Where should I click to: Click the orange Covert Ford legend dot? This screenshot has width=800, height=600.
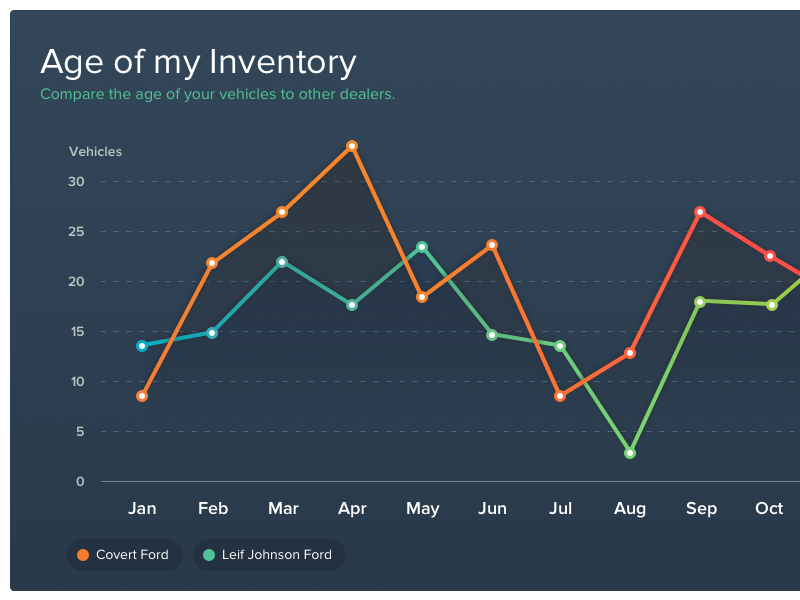coord(83,555)
